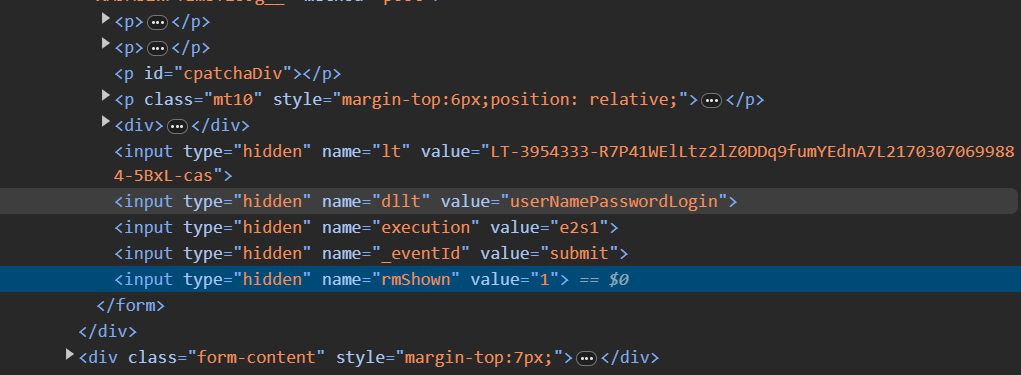Select the name value "lt"
1021x375 pixels.
391,152
